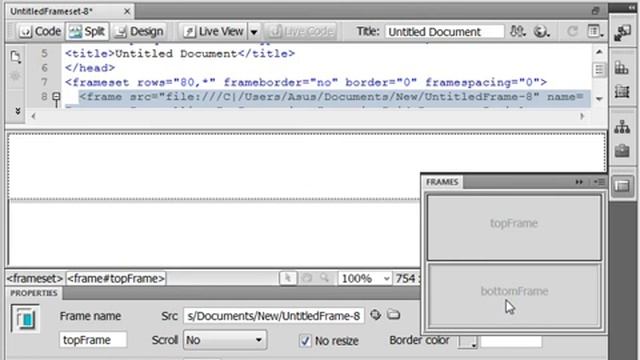Restore down the document window
Image resolution: width=640 pixels, height=360 pixels.
click(x=596, y=11)
